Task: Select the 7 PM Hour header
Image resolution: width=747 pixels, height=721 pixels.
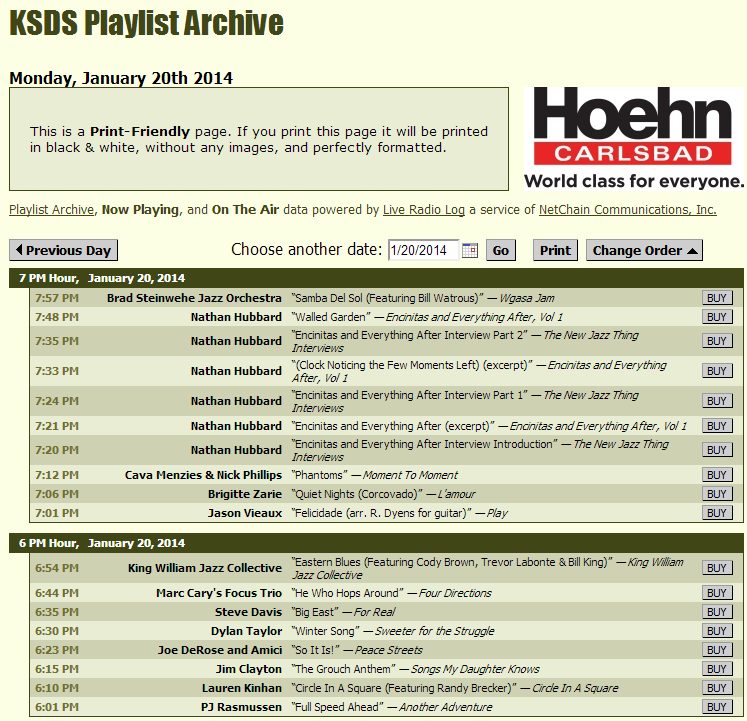Action: [x=376, y=278]
